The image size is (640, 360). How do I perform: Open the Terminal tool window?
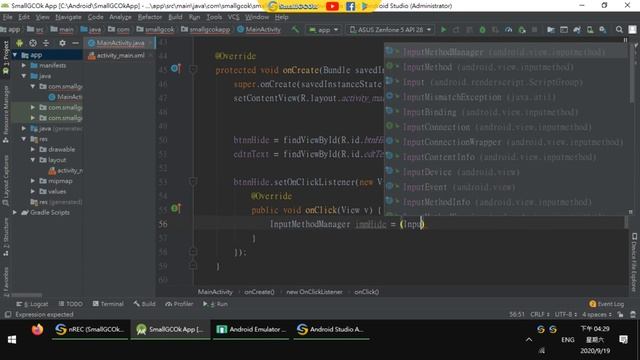(x=108, y=304)
